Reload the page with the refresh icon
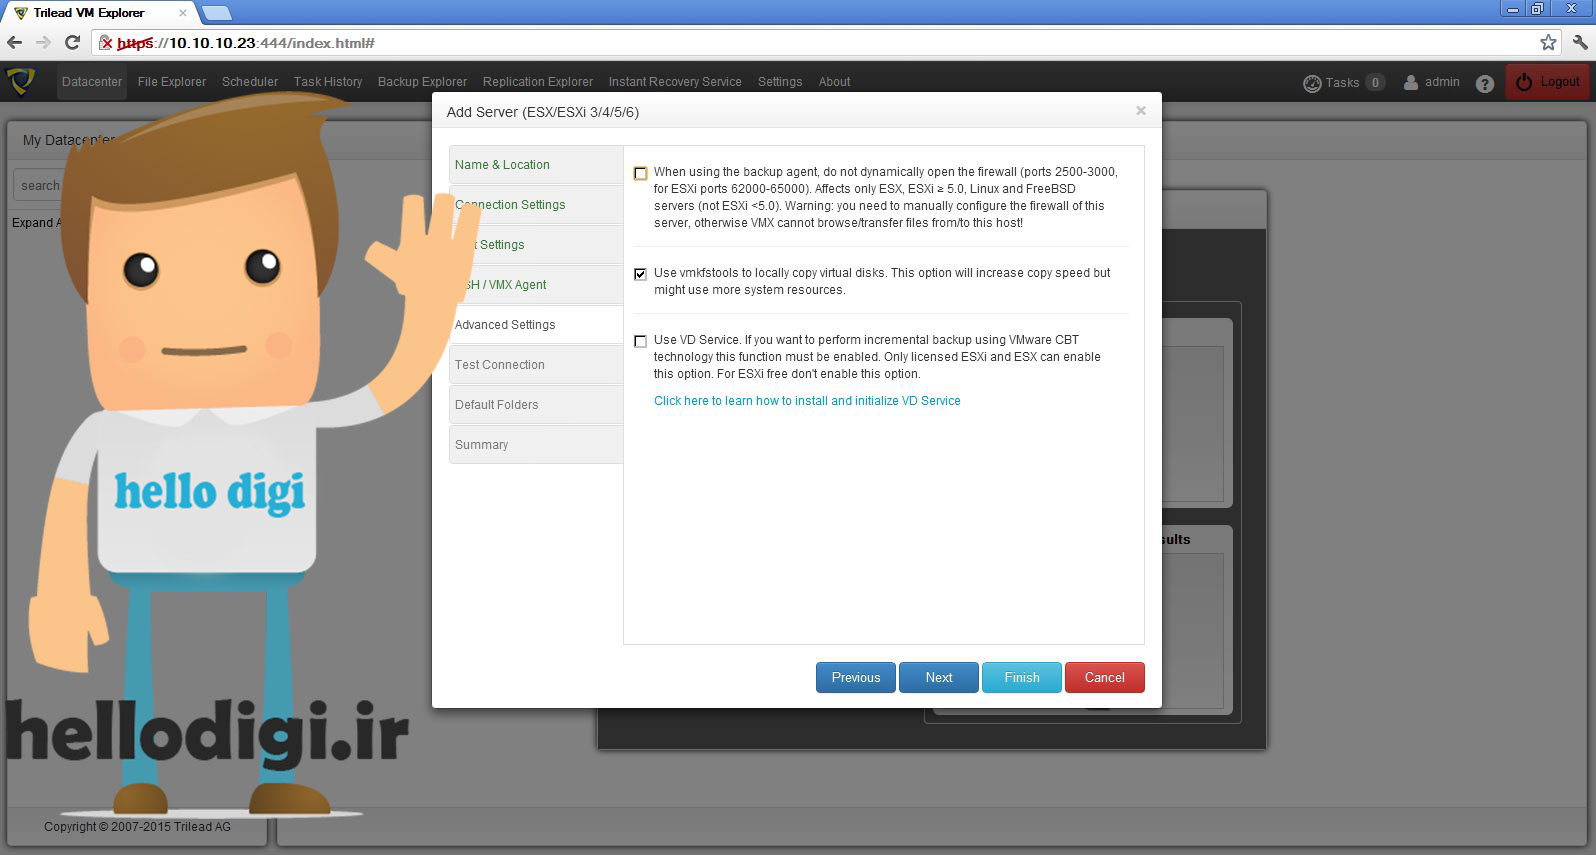 pyautogui.click(x=72, y=42)
